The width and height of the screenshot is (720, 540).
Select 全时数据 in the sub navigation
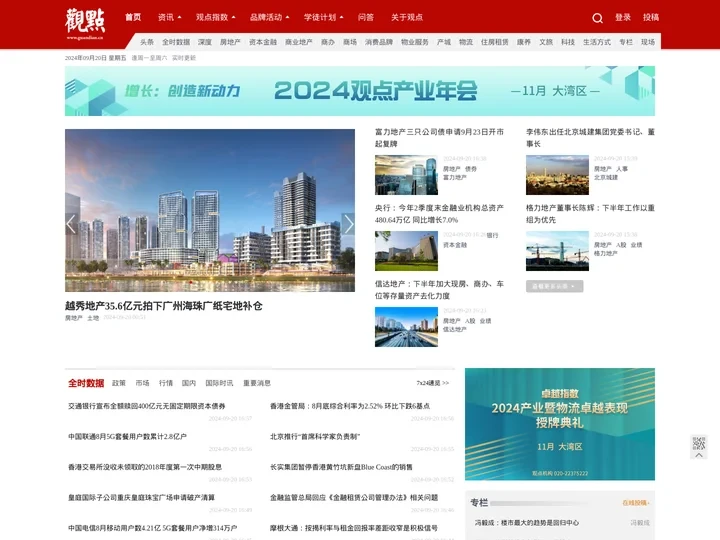[x=176, y=42]
